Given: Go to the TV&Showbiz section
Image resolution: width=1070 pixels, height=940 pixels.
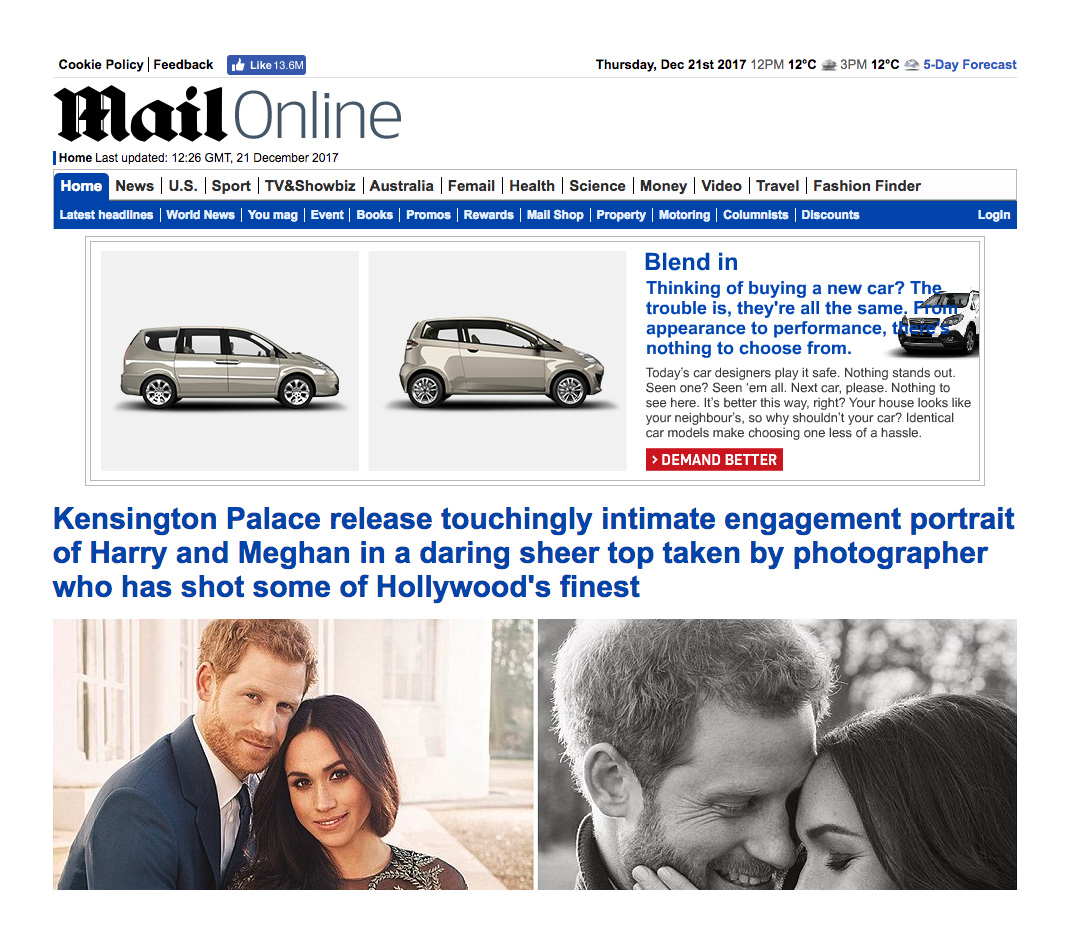Looking at the screenshot, I should pyautogui.click(x=310, y=186).
